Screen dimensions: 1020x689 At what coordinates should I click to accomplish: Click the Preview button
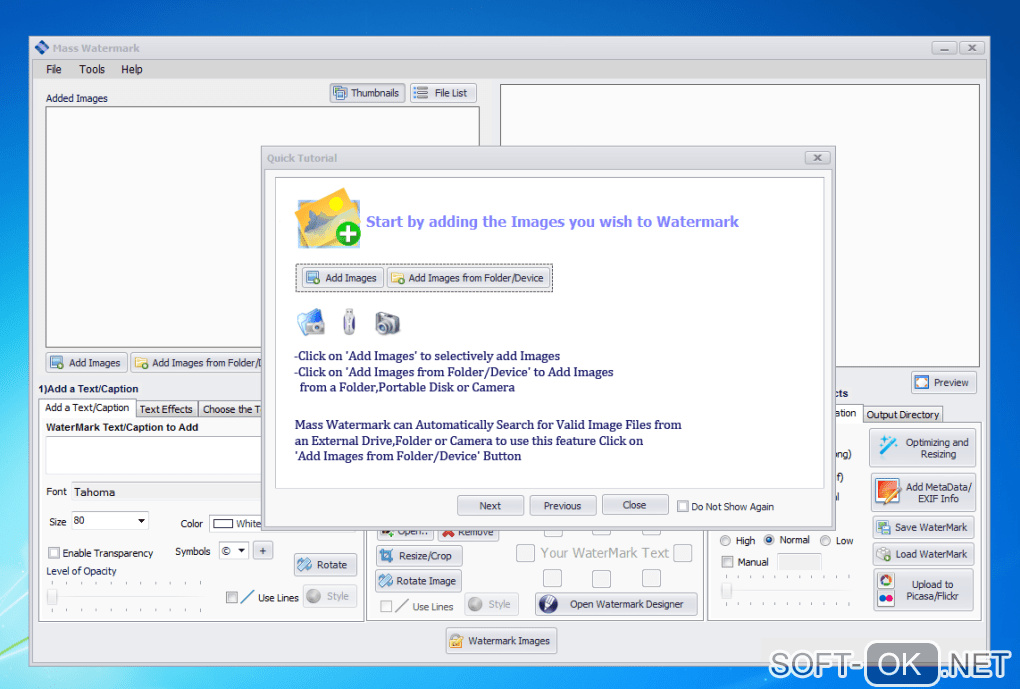click(943, 383)
